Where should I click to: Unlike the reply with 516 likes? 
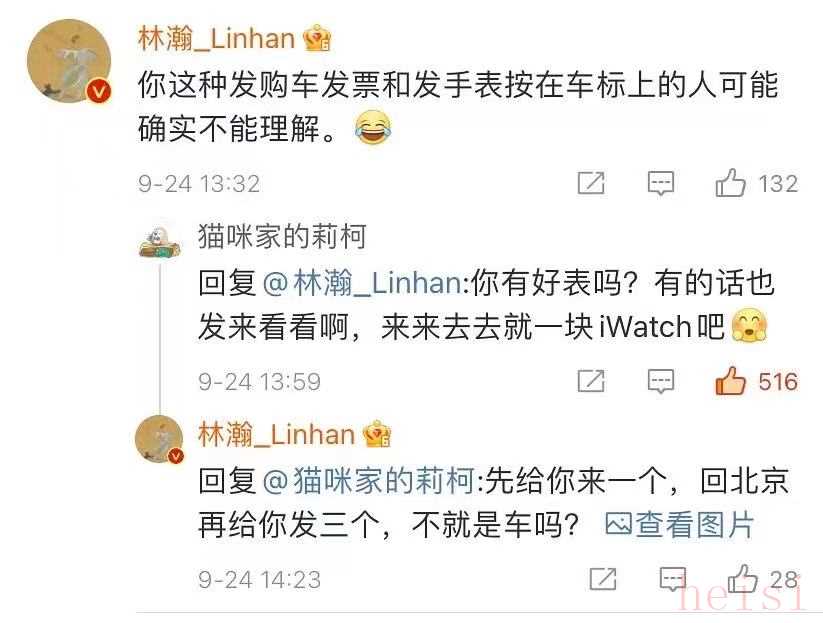(731, 381)
